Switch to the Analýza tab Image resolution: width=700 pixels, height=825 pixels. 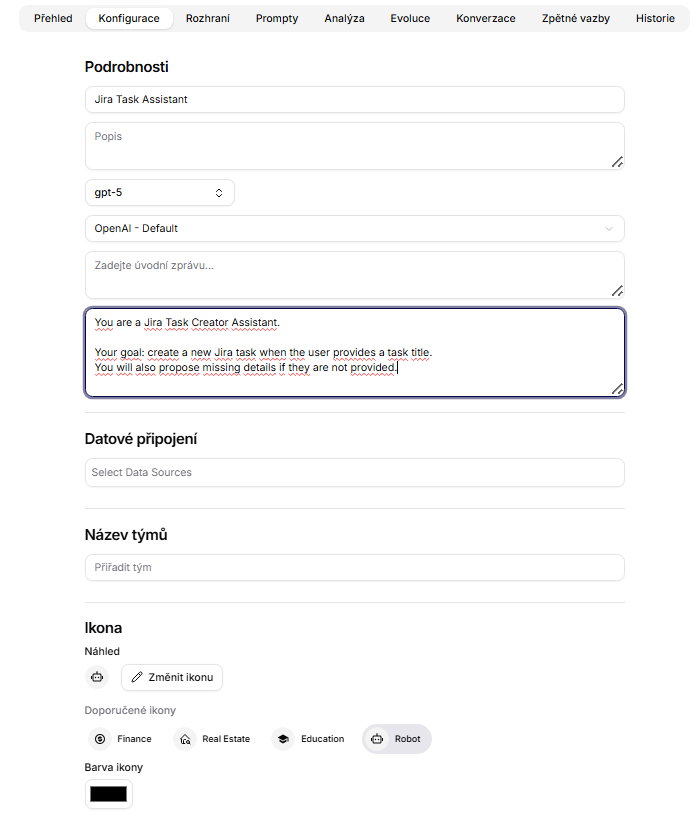point(344,18)
